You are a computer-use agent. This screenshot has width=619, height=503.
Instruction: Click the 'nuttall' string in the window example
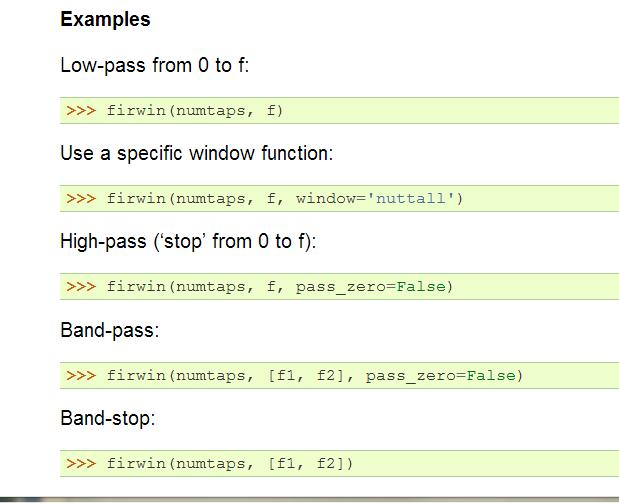(x=411, y=198)
